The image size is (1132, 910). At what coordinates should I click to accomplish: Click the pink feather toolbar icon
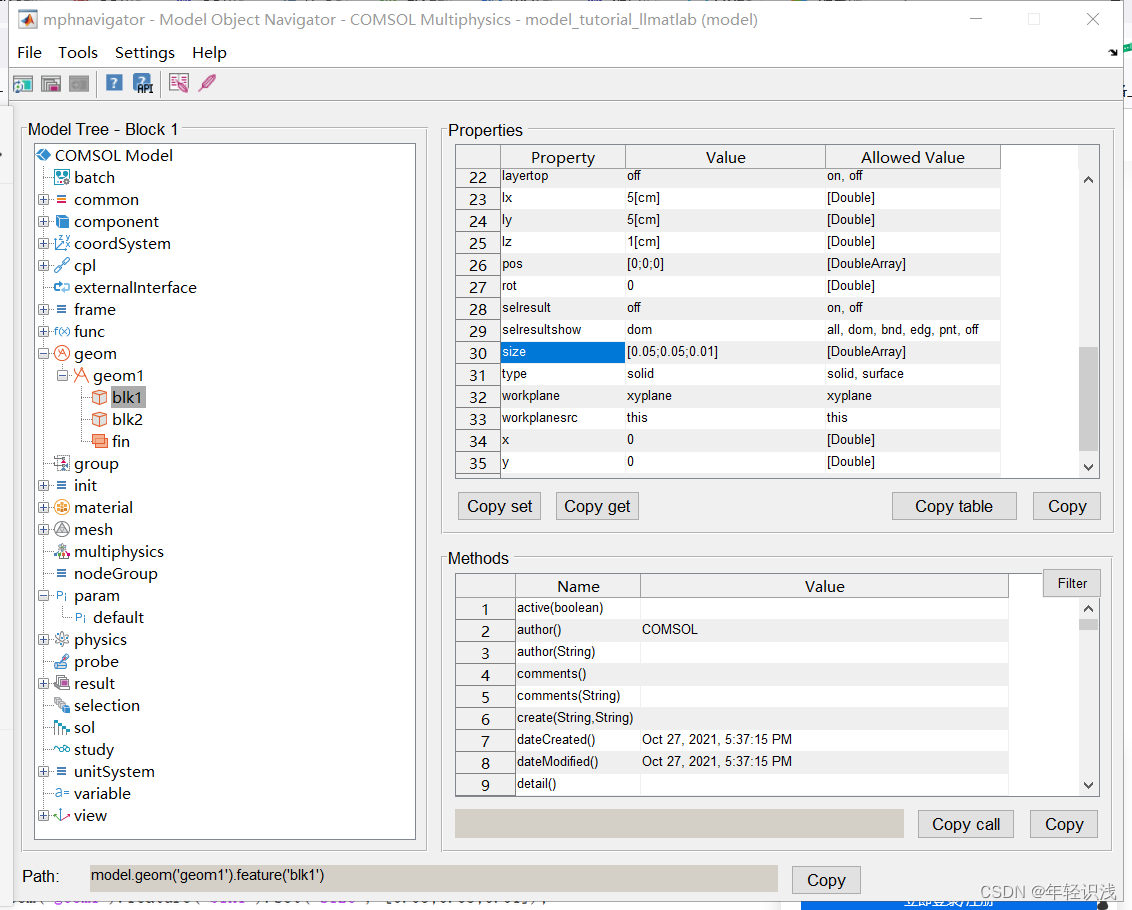pos(207,83)
